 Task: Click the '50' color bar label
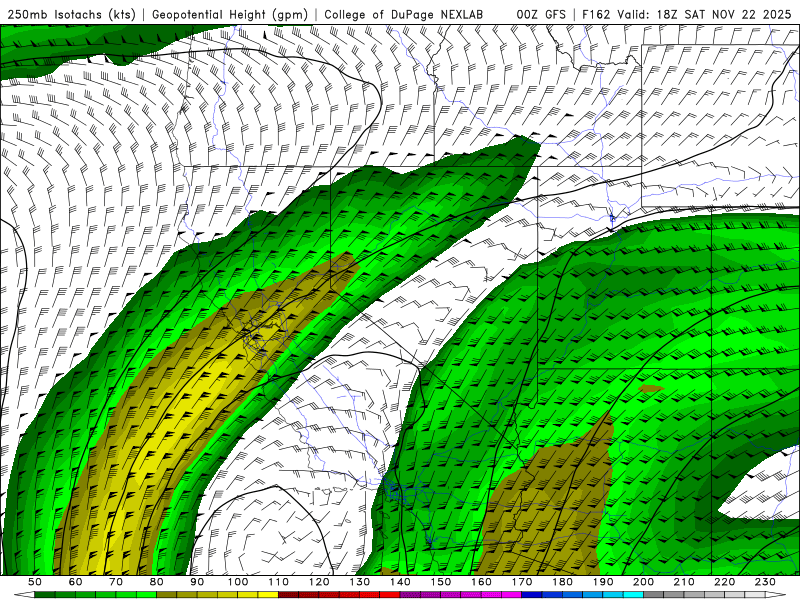click(x=34, y=582)
